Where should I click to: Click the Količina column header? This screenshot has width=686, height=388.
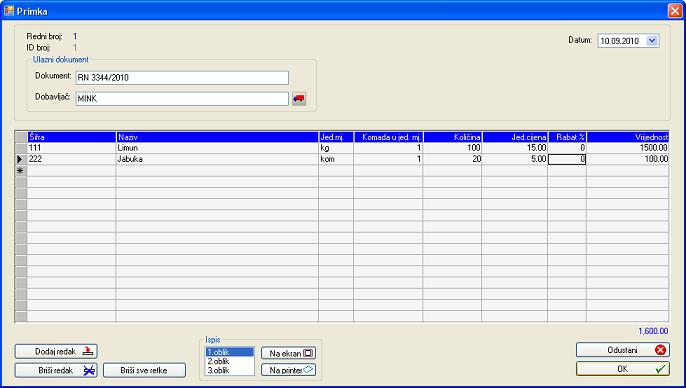[x=452, y=137]
